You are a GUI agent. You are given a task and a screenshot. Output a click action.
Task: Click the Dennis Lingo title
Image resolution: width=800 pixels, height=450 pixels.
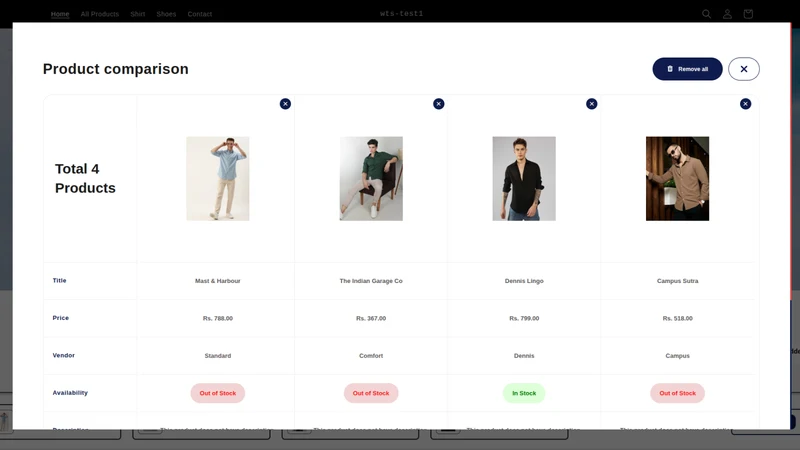524,281
